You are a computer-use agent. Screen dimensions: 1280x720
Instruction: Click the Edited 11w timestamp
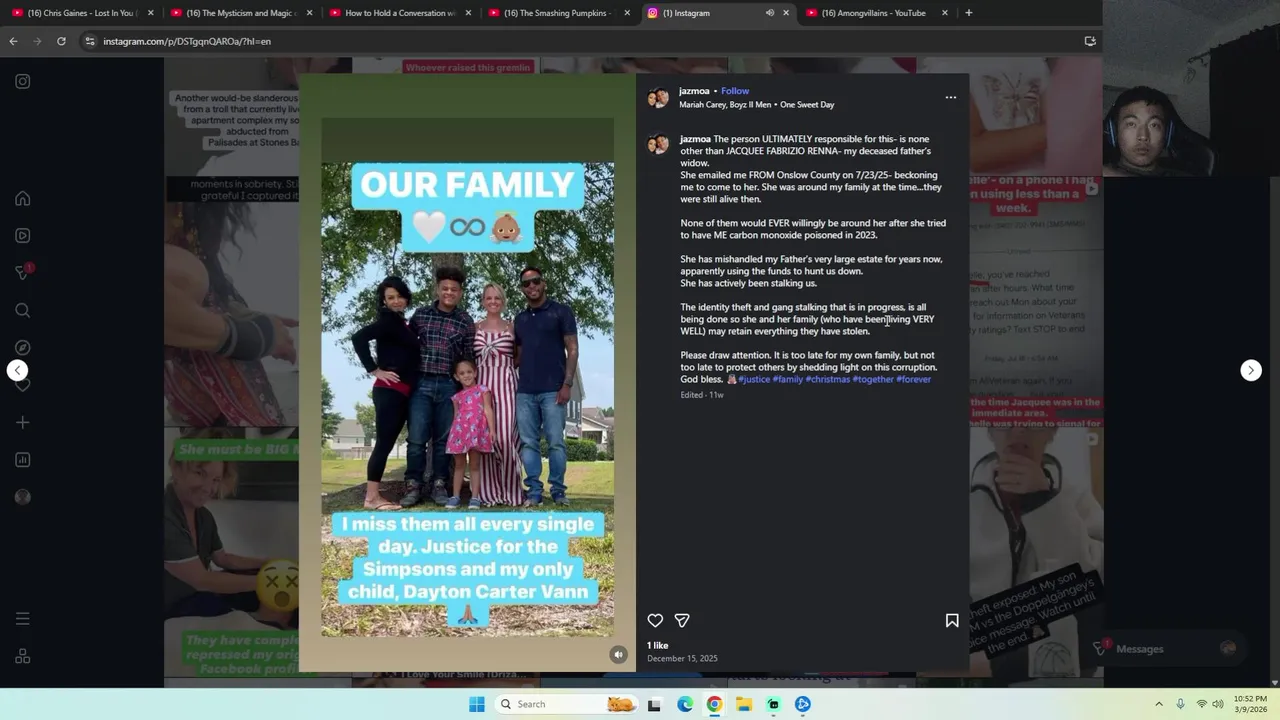pos(702,395)
